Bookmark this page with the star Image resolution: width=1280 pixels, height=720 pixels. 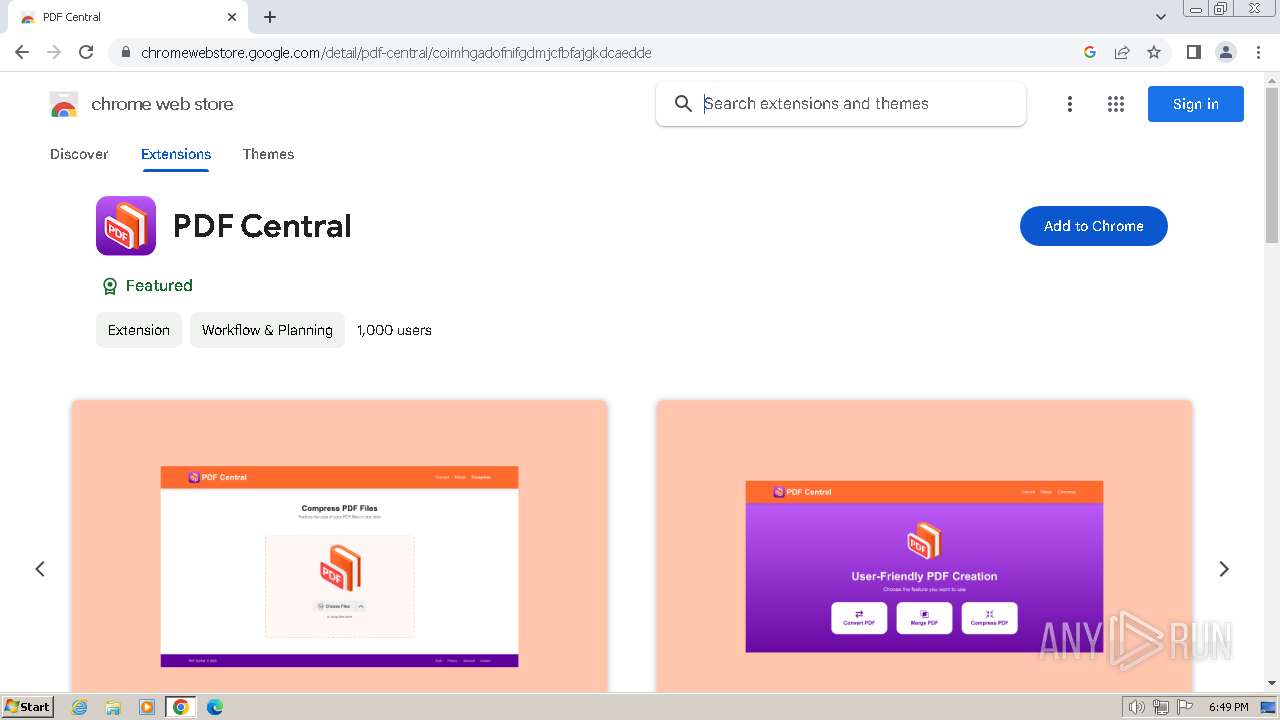tap(1154, 52)
